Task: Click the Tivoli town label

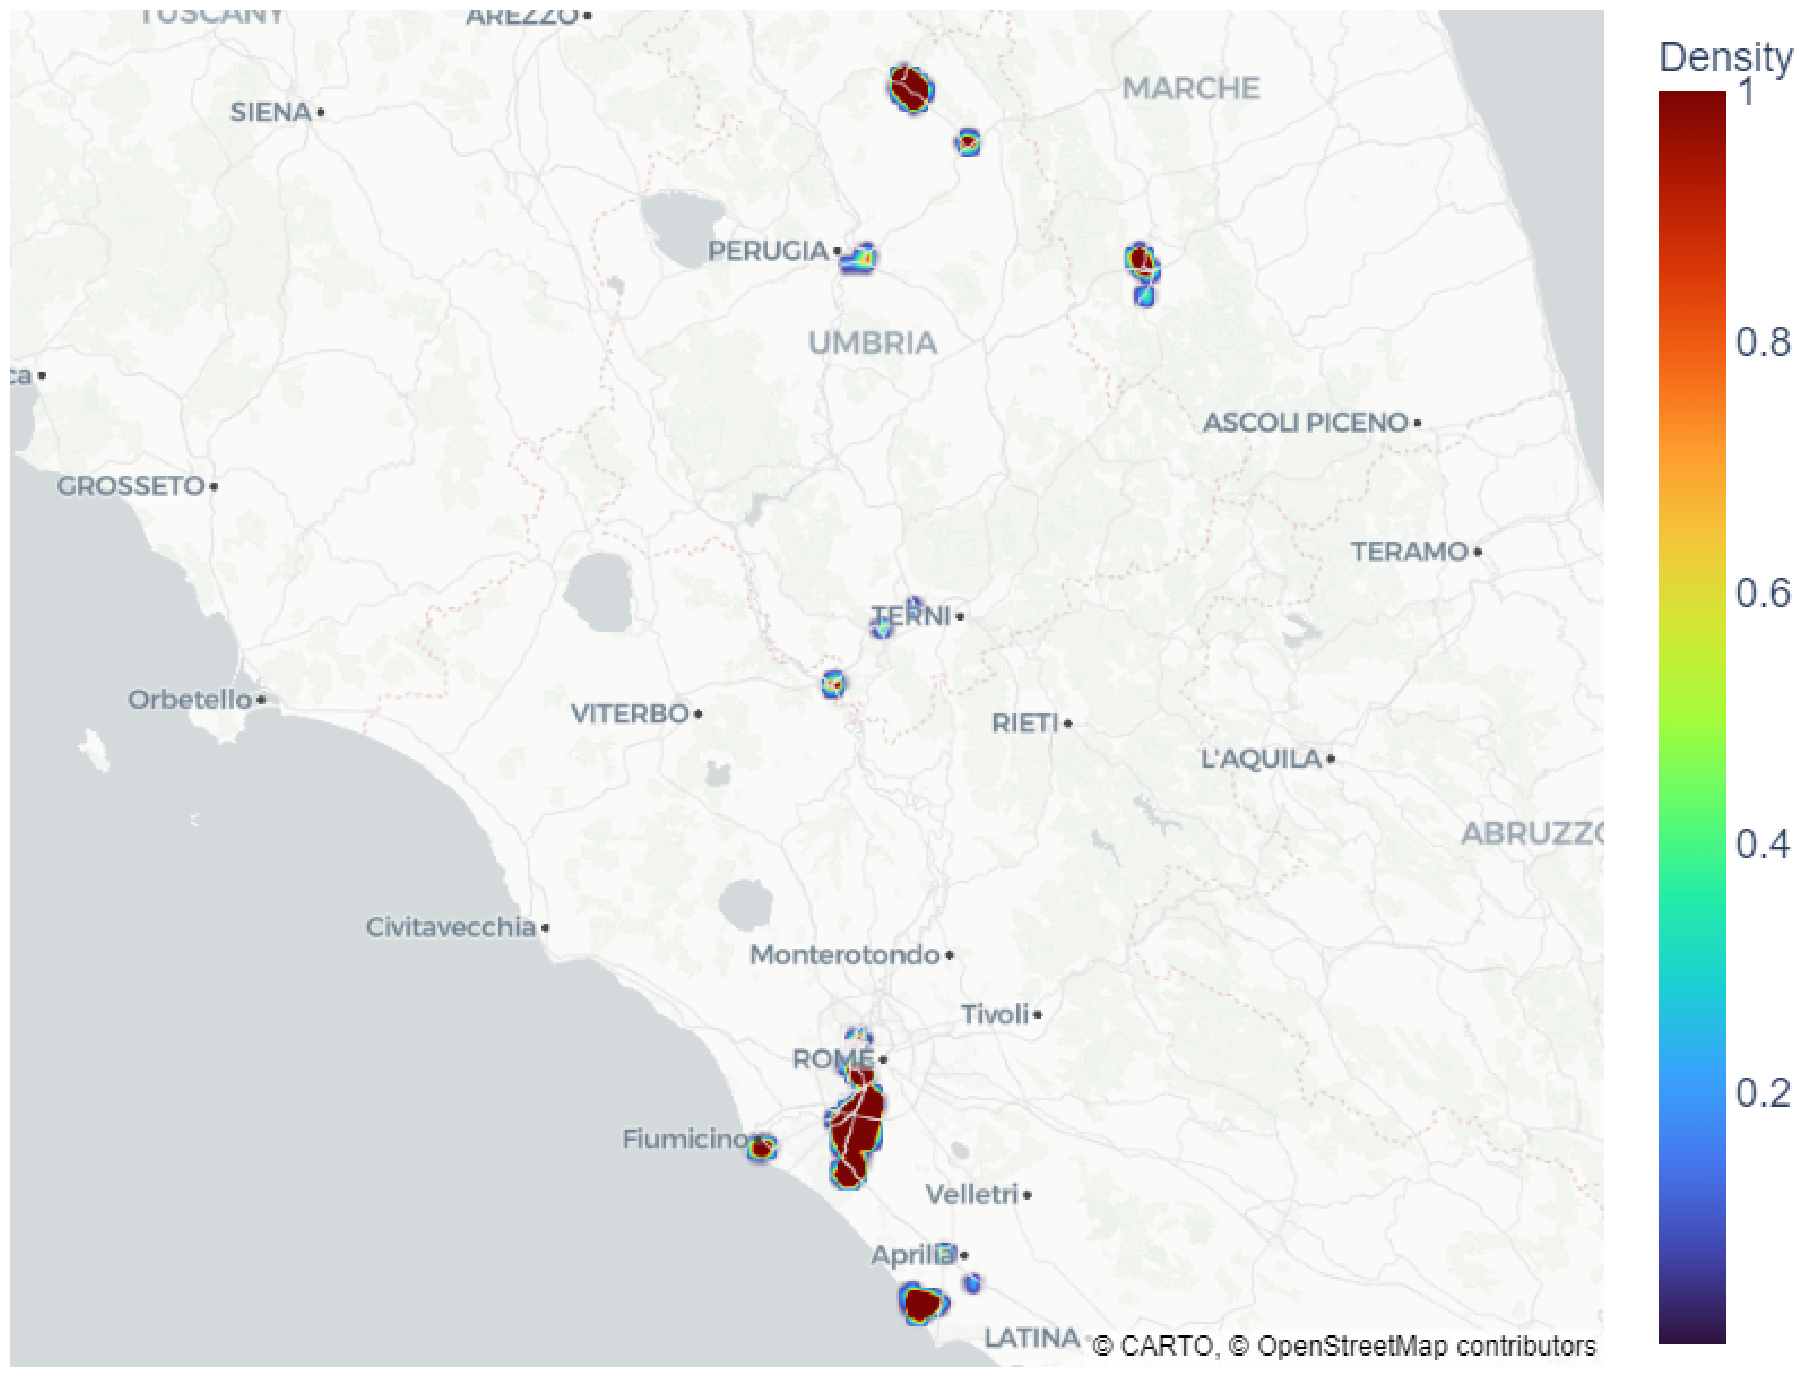Action: tap(995, 1014)
